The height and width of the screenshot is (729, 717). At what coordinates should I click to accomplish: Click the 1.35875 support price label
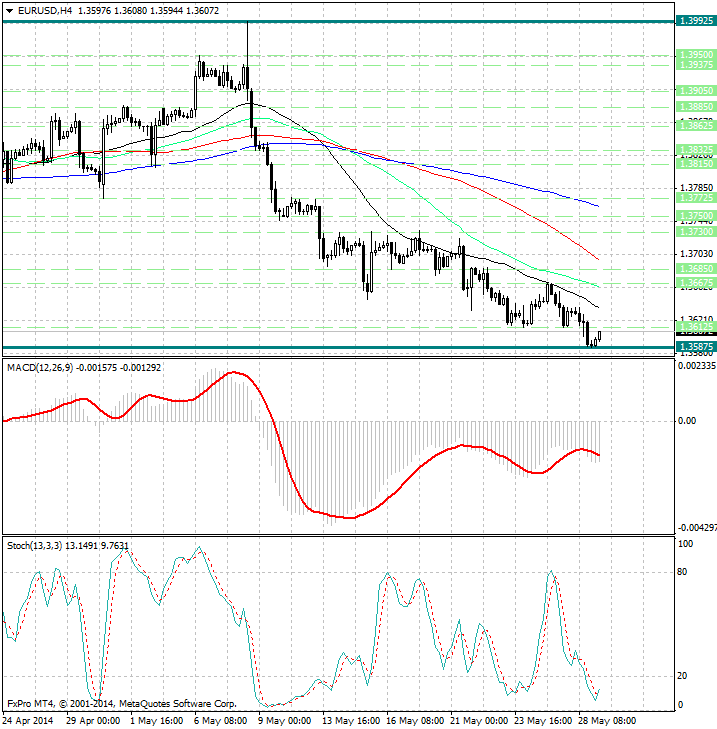click(696, 347)
